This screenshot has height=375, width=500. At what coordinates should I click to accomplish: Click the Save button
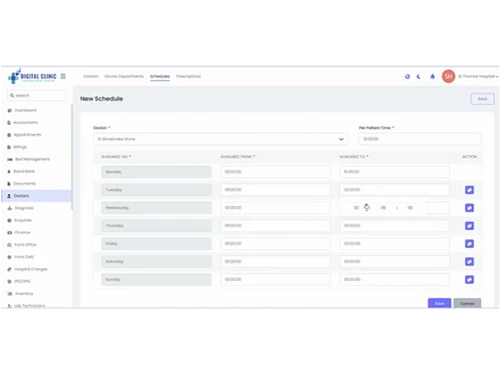(x=439, y=303)
